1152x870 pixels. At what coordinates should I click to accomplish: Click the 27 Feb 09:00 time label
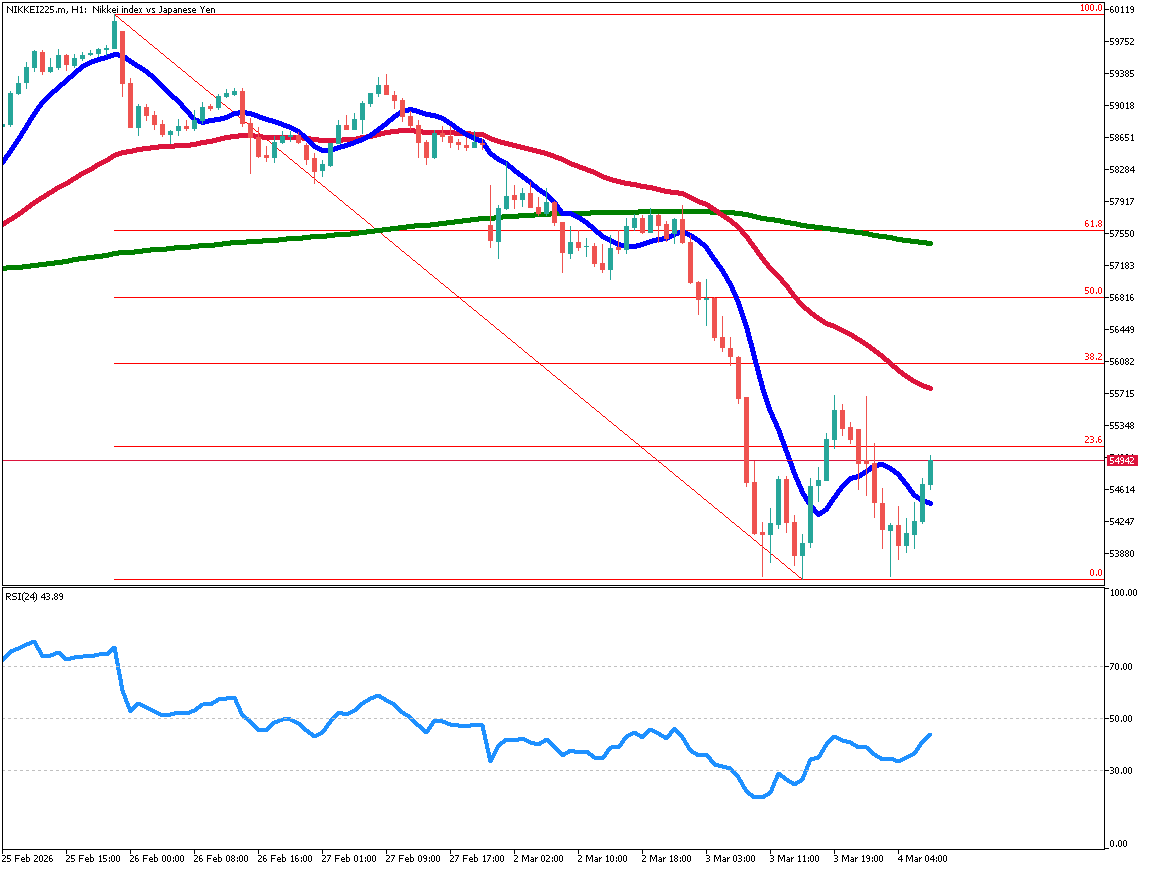click(x=413, y=858)
